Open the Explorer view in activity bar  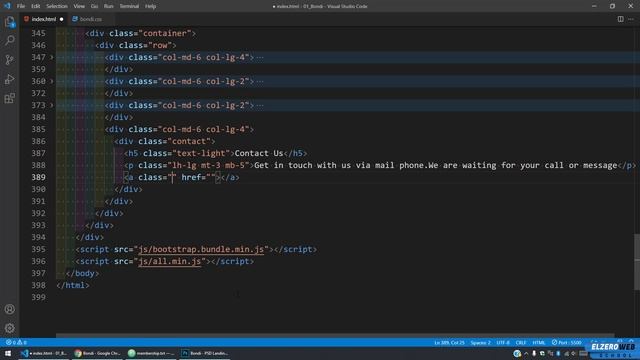pos(9,22)
